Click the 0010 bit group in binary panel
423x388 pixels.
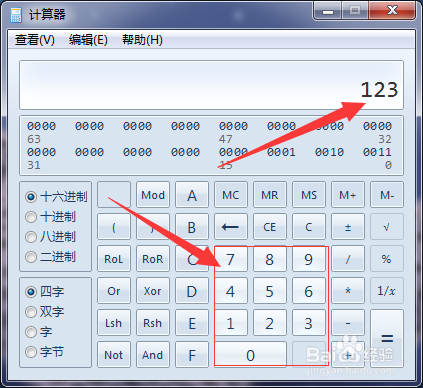click(329, 152)
